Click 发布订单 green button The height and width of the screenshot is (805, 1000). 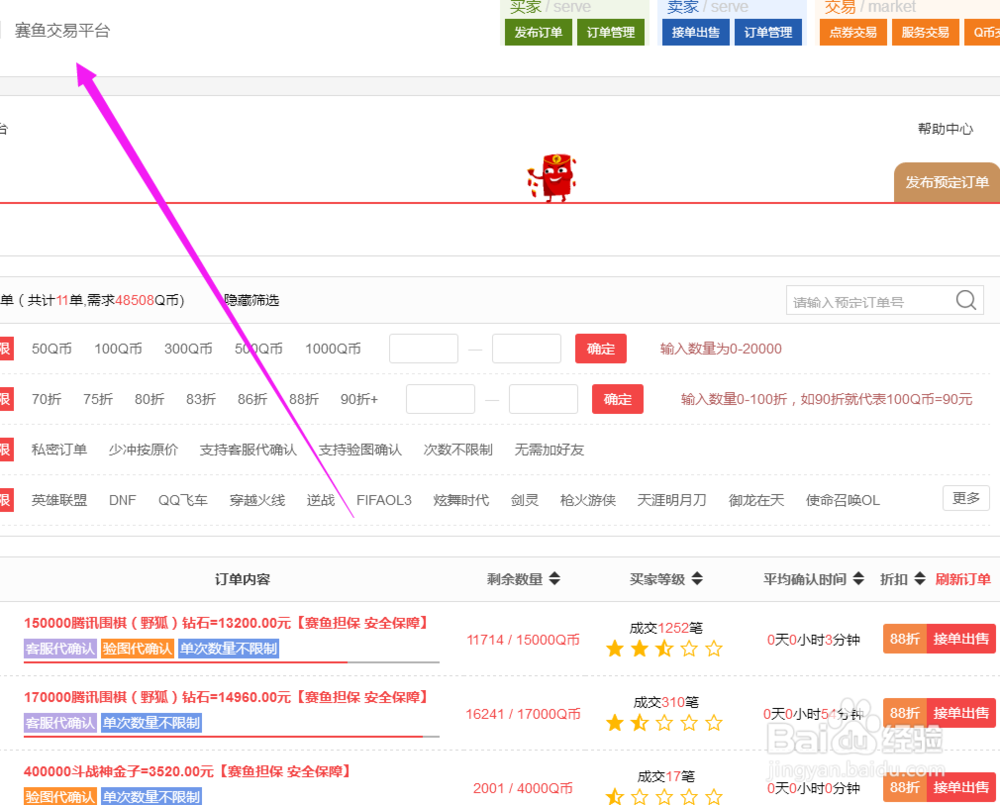coord(538,33)
